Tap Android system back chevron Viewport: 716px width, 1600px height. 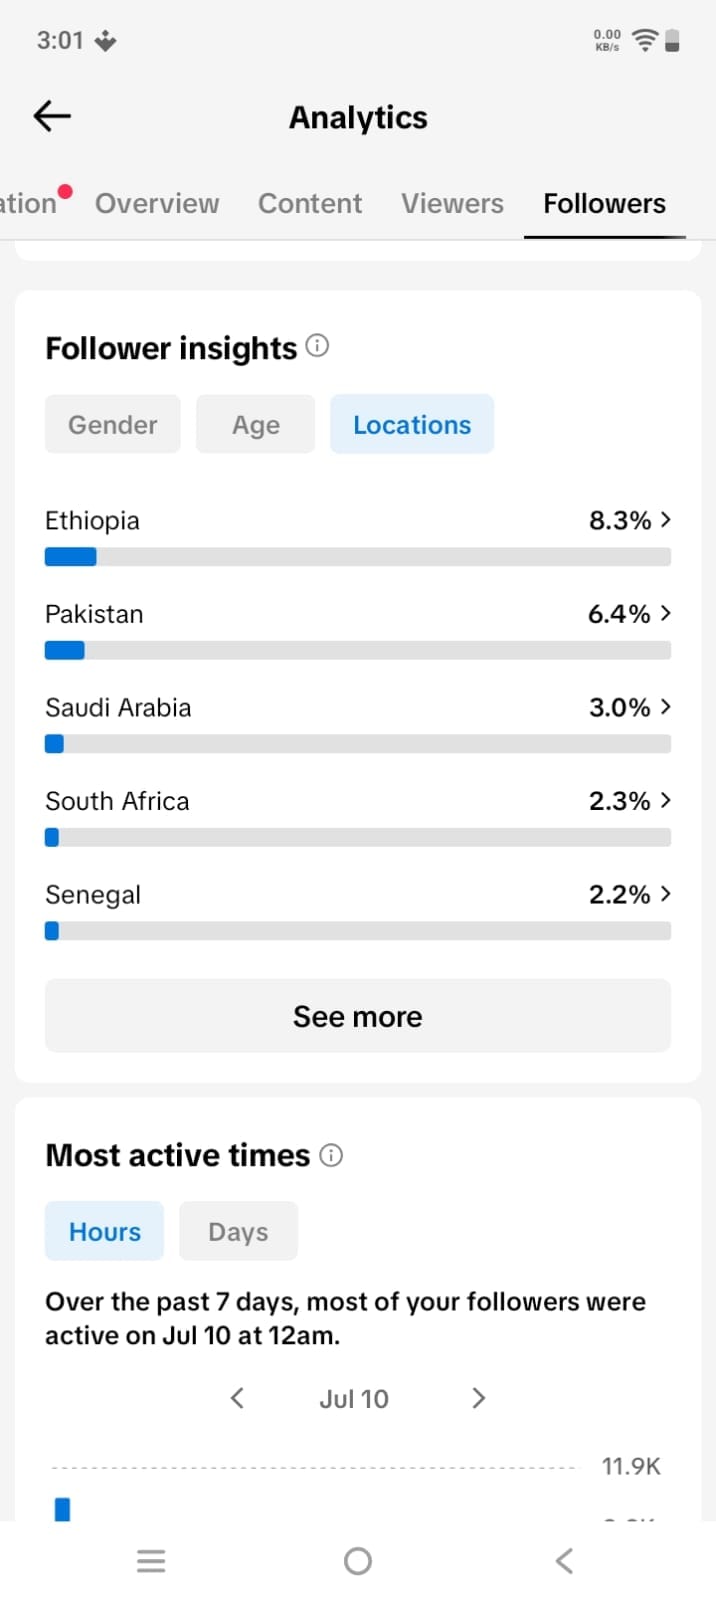click(565, 1561)
